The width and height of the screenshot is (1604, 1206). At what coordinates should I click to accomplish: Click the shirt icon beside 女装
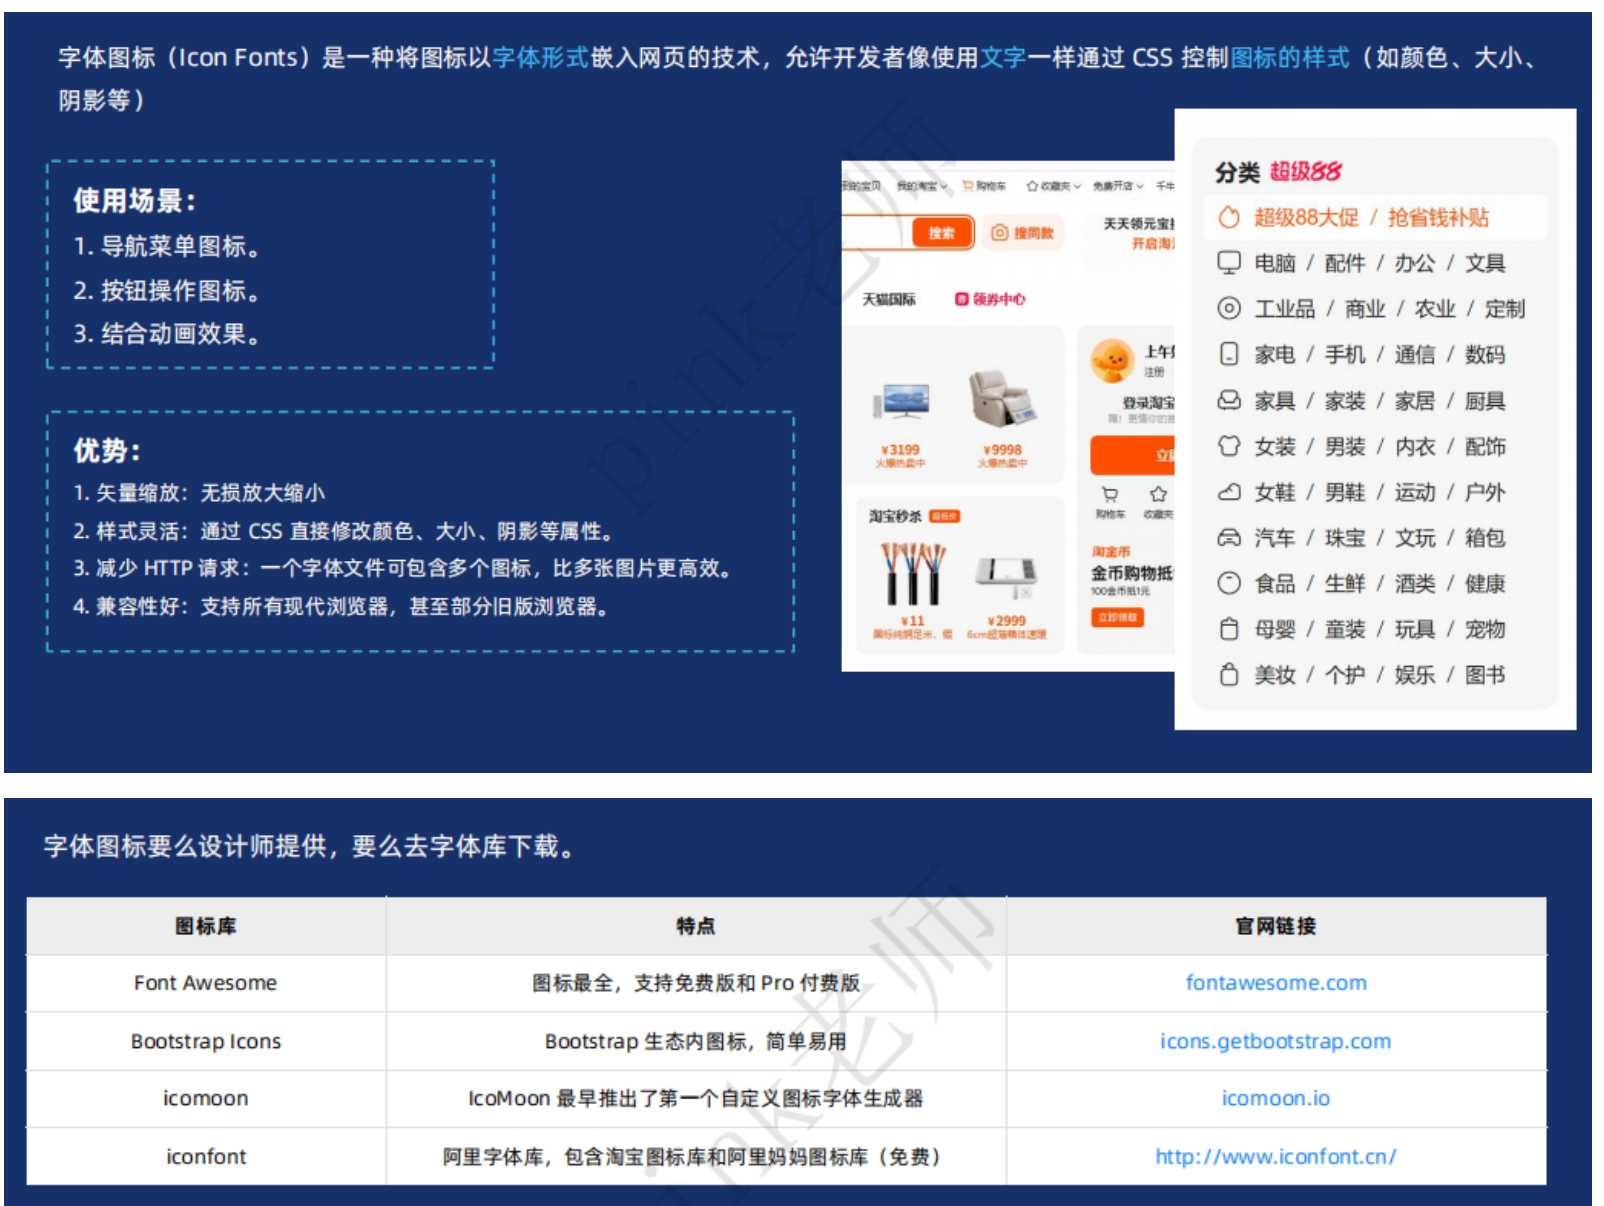pyautogui.click(x=1229, y=446)
